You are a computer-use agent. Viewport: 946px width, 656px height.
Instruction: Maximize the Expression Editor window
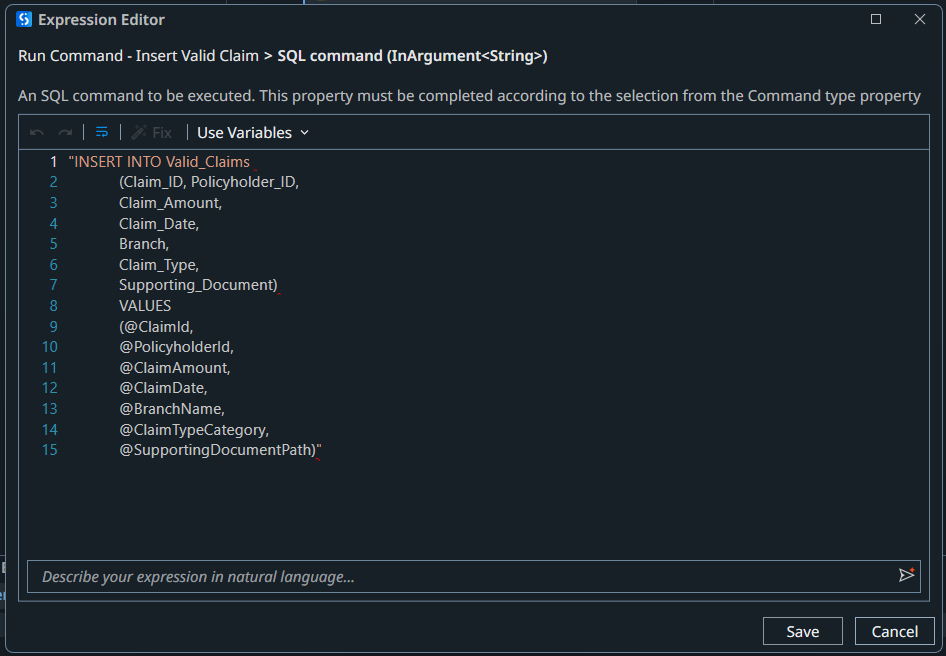[876, 19]
